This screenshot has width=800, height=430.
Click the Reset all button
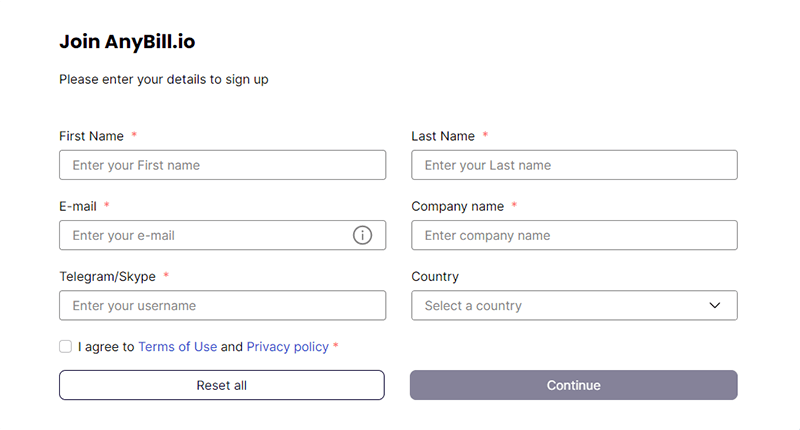[222, 385]
